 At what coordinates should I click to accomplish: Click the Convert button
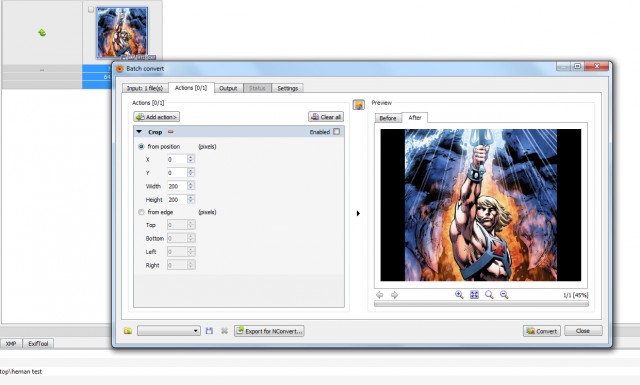[x=542, y=331]
